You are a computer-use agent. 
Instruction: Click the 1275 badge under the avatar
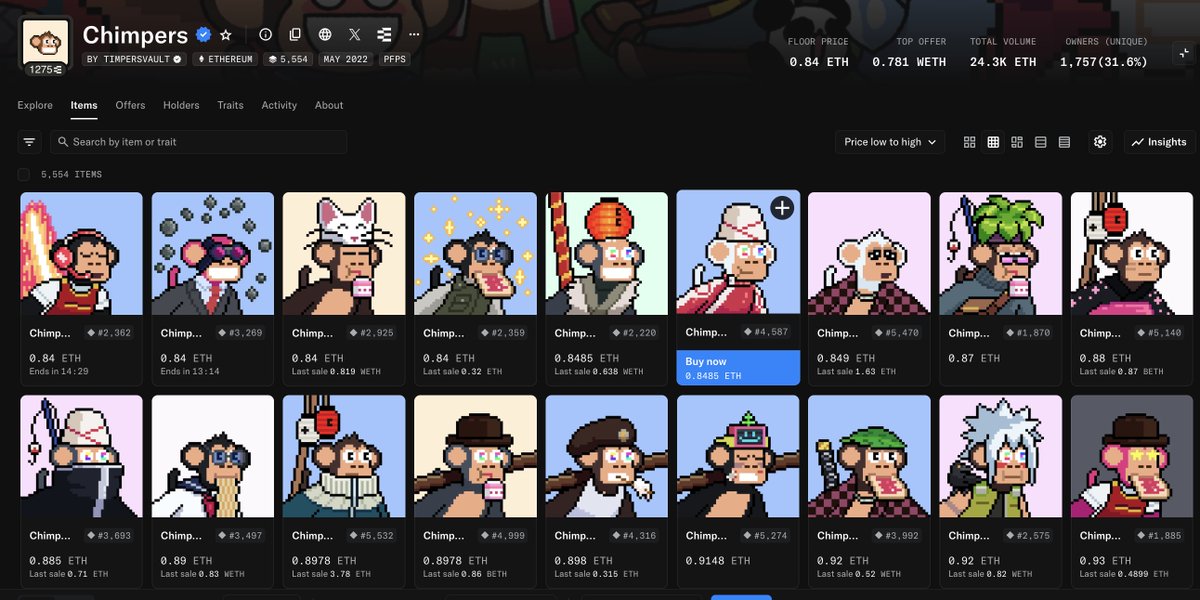[x=44, y=70]
